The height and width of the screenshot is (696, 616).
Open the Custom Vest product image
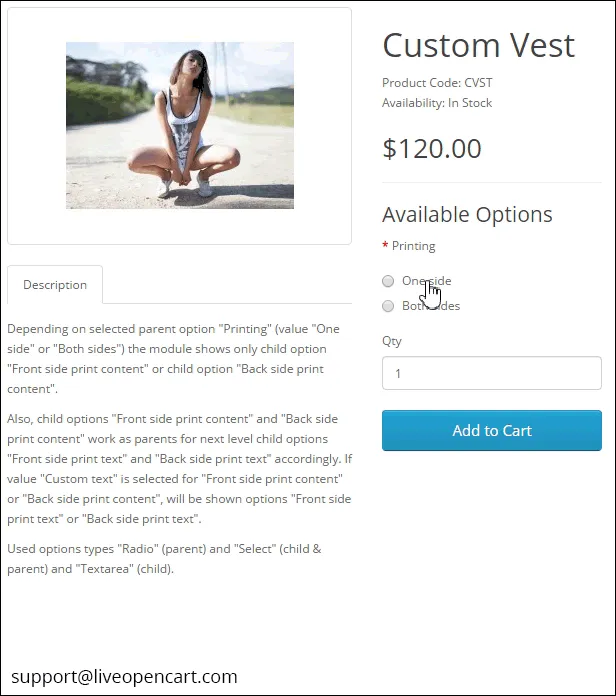[x=180, y=125]
